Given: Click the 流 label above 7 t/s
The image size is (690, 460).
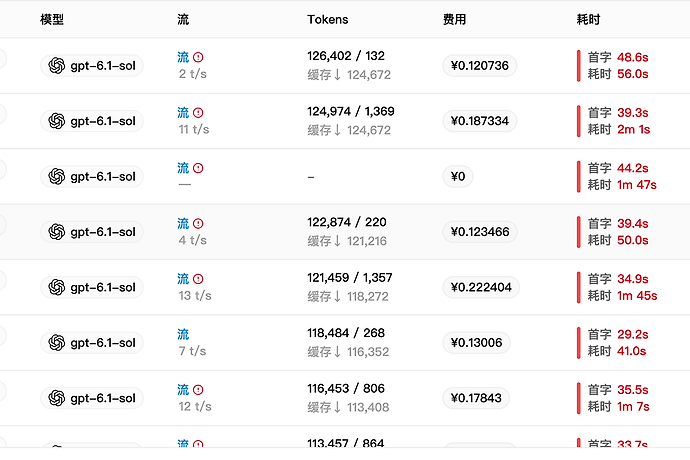Looking at the screenshot, I should pyautogui.click(x=183, y=335).
